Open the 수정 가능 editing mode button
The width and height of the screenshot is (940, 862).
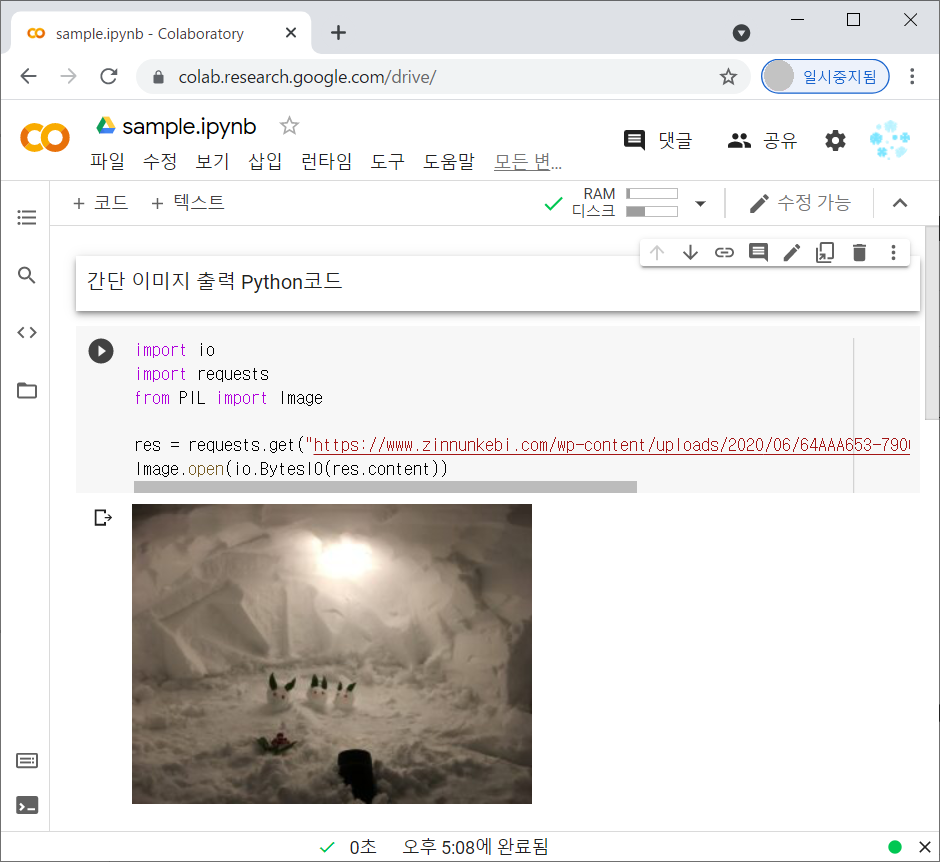pos(800,203)
